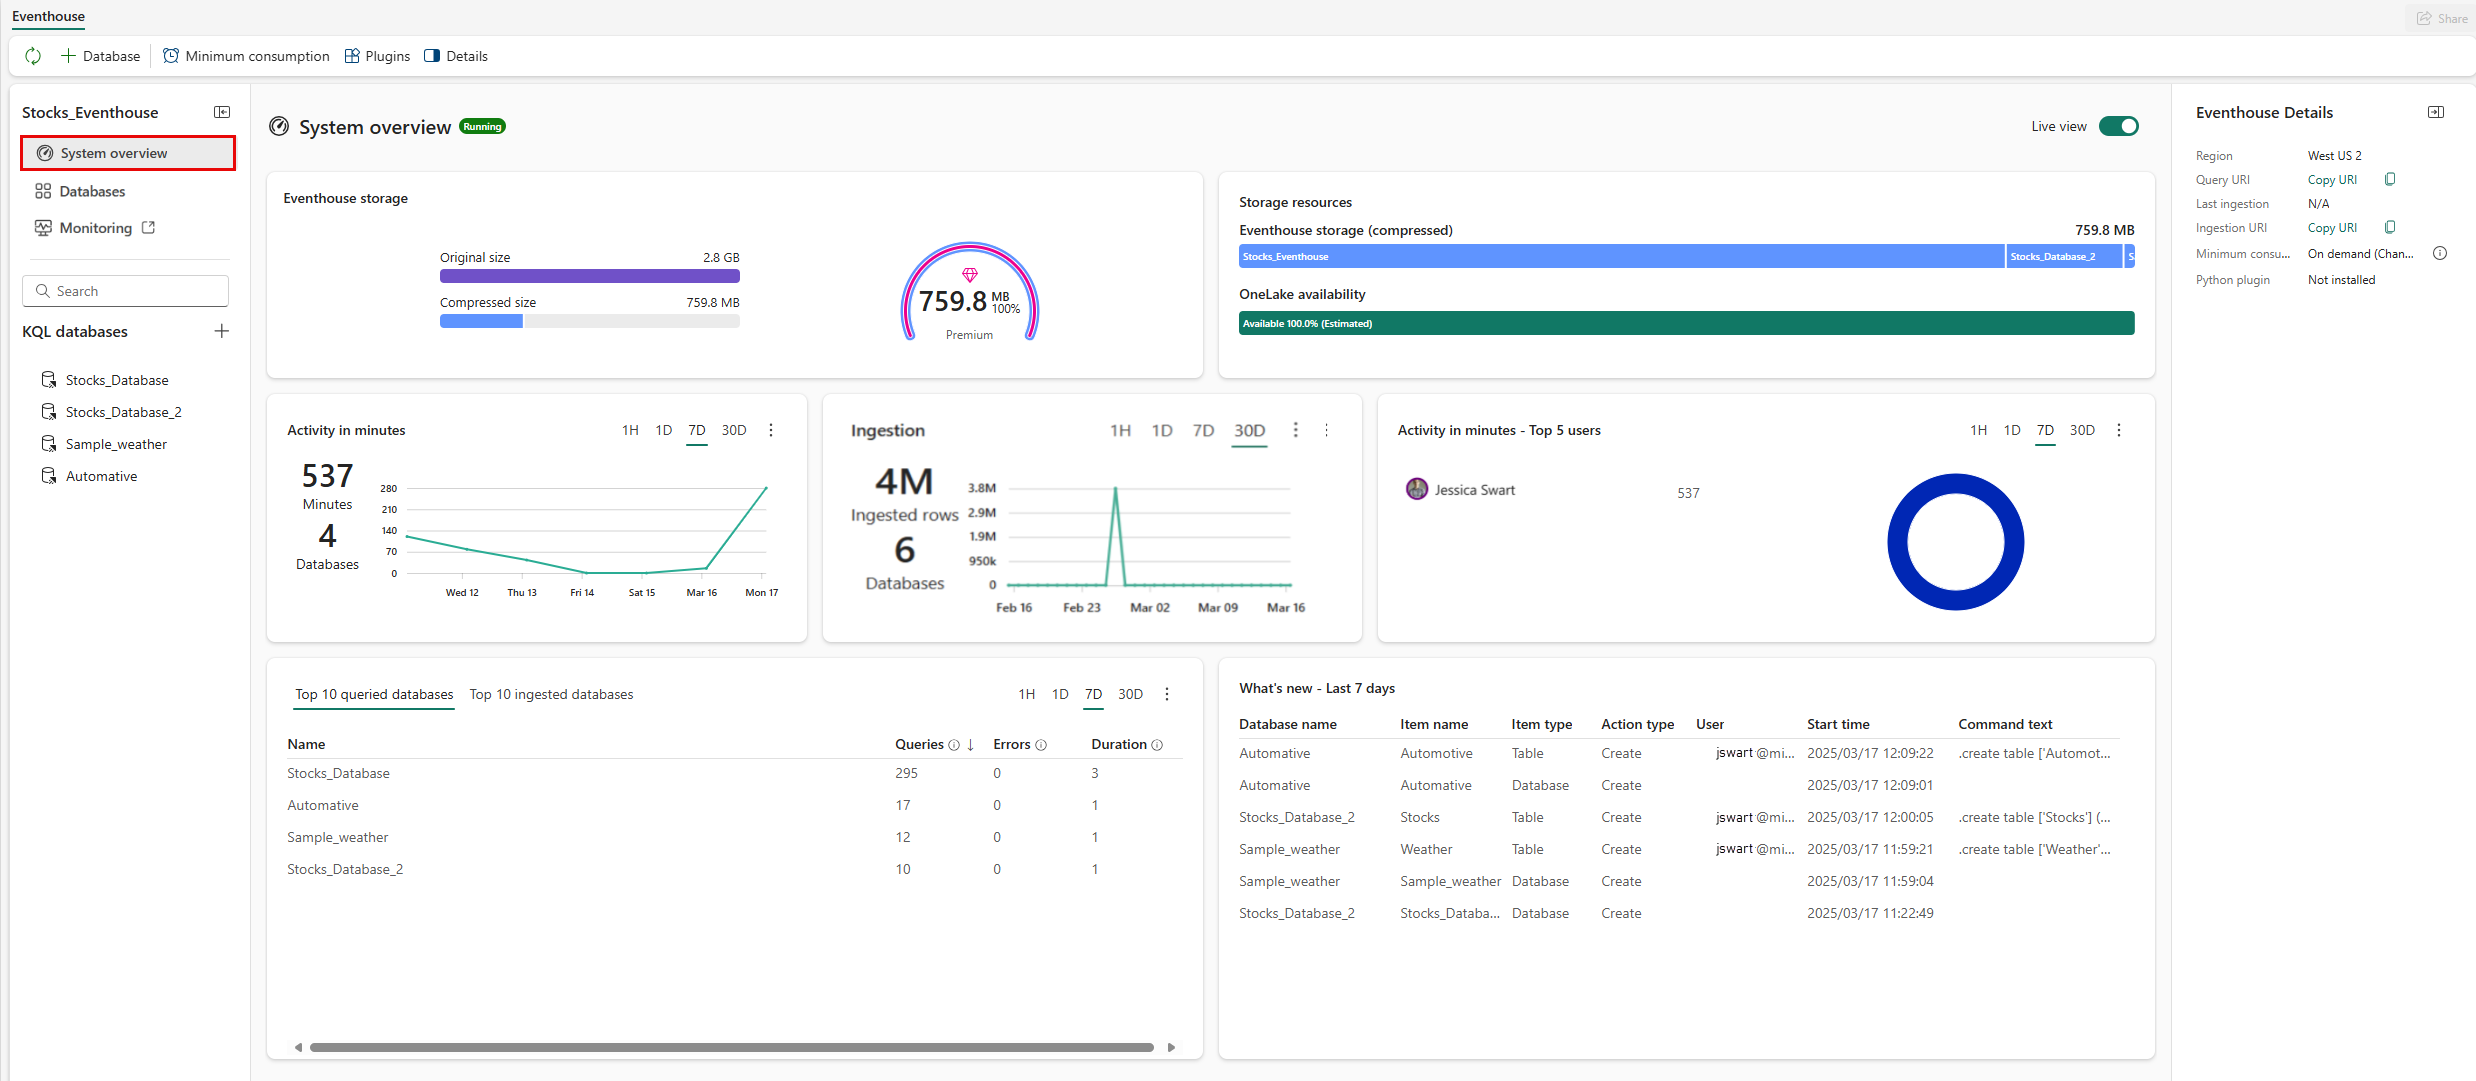Screen dimensions: 2476x1081
Task: Collapse the Stocks_Eventhouse navigation pane
Action: (x=222, y=112)
